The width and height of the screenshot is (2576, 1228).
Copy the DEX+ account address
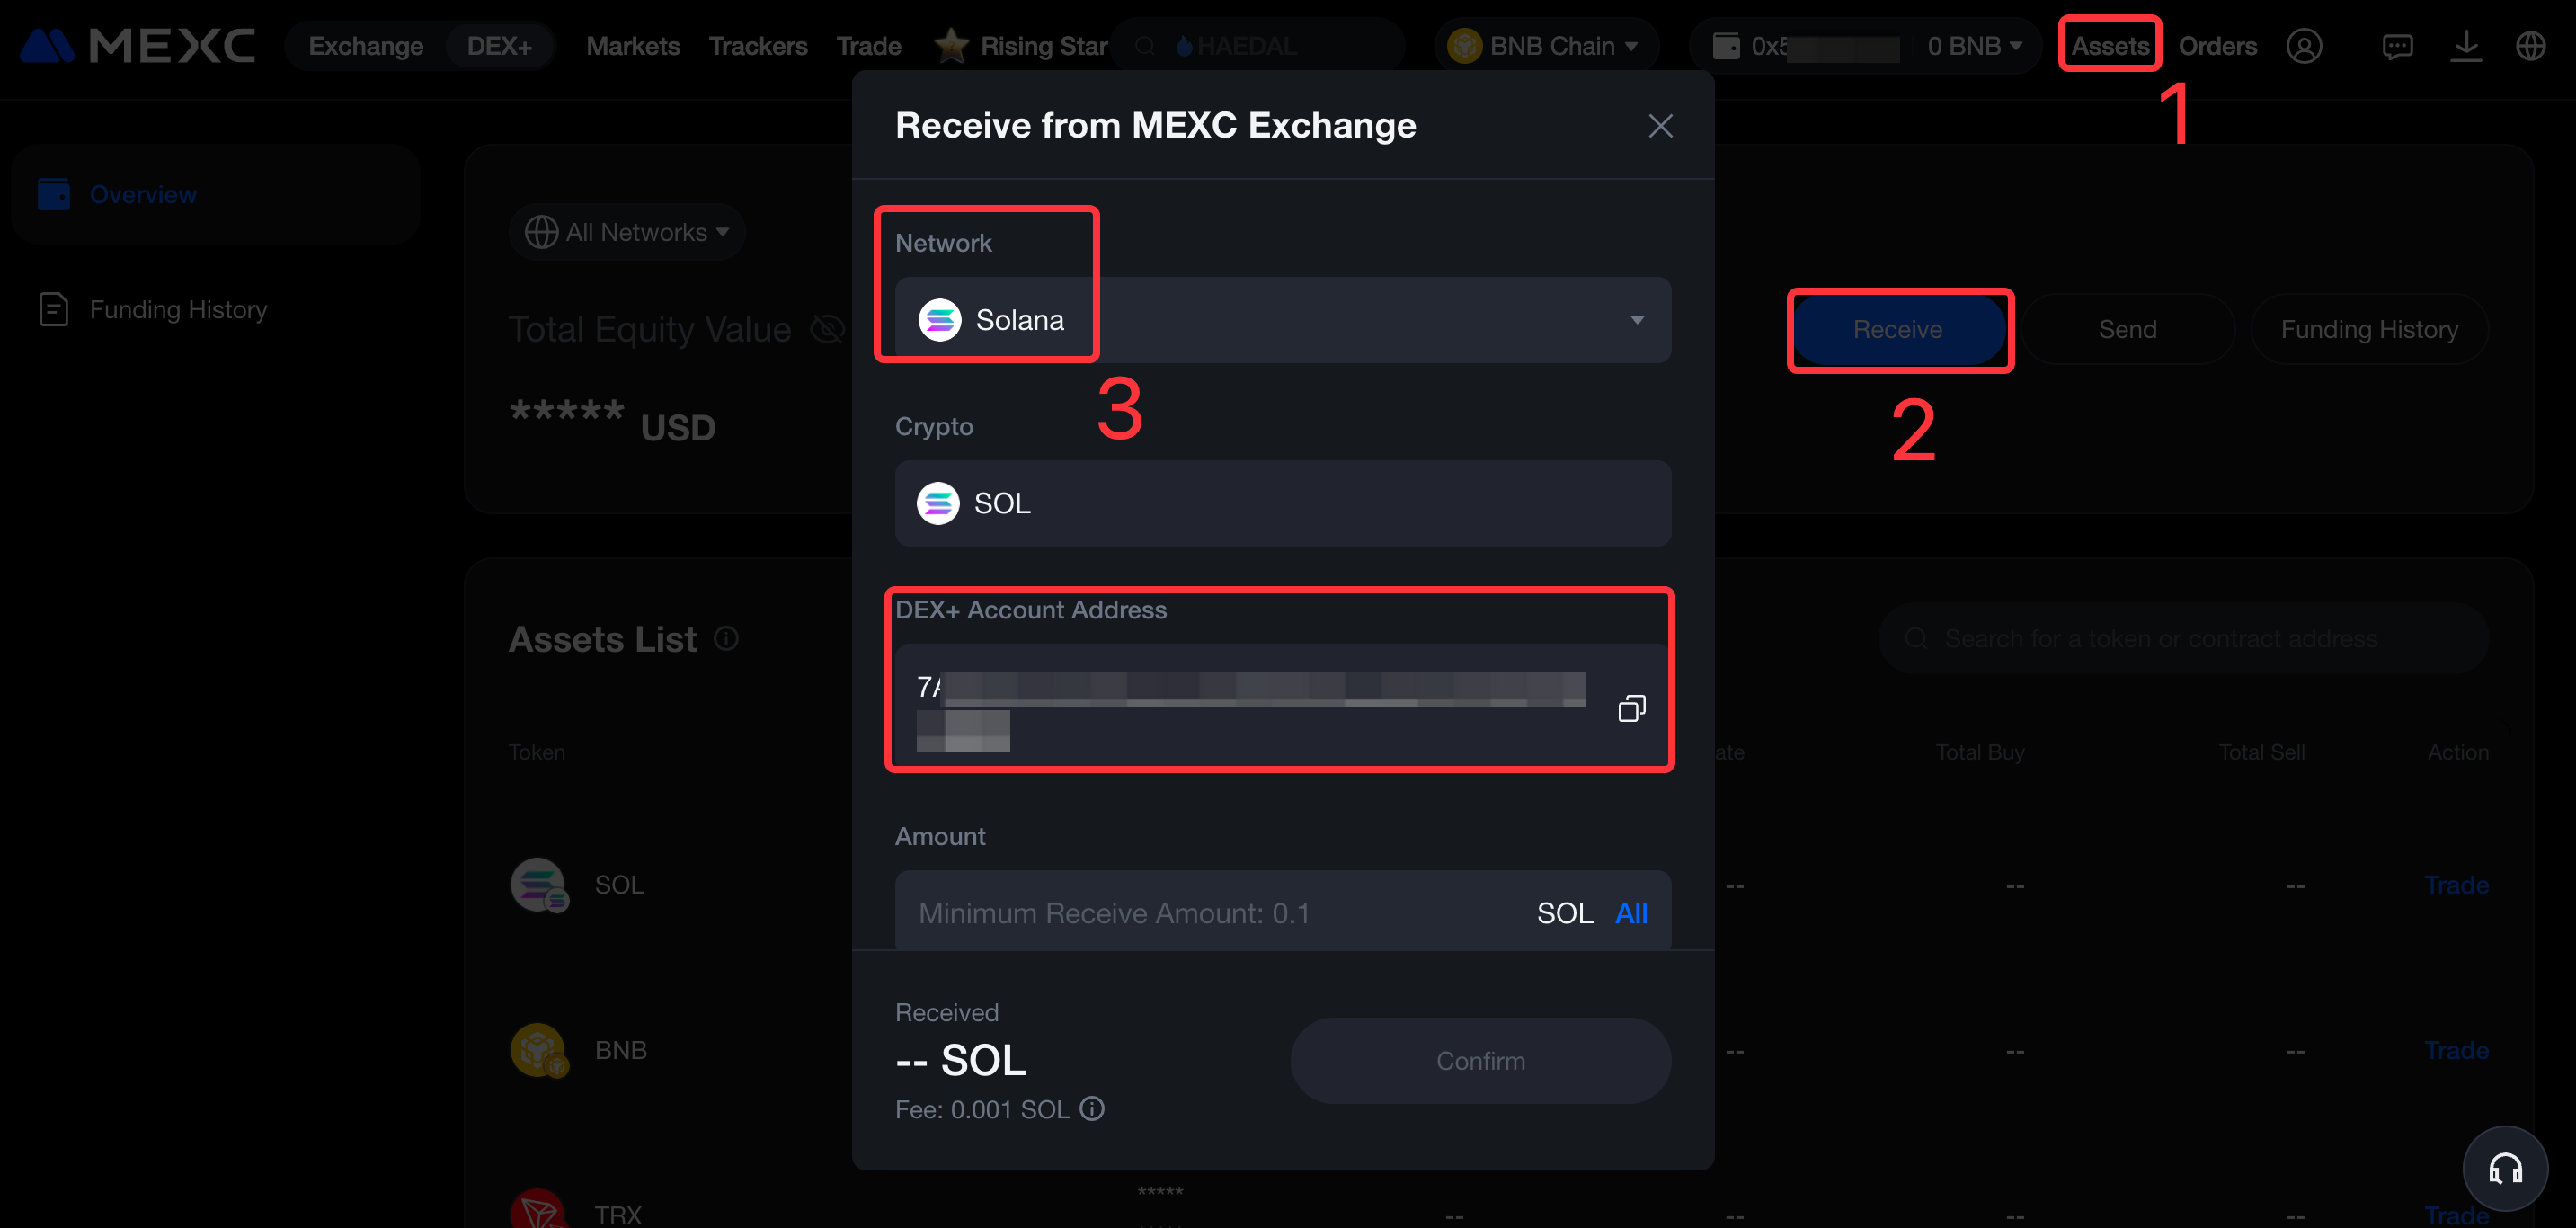[1631, 708]
